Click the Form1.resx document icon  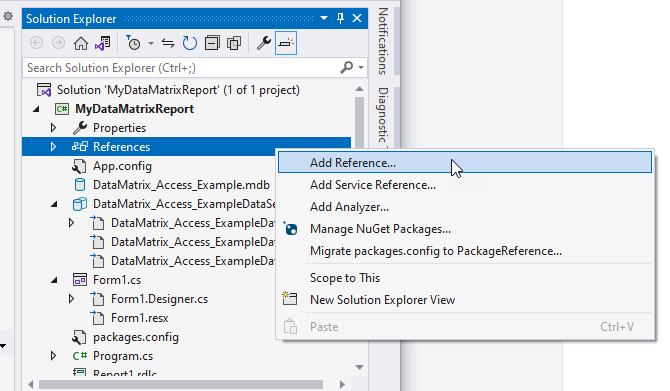pos(97,318)
